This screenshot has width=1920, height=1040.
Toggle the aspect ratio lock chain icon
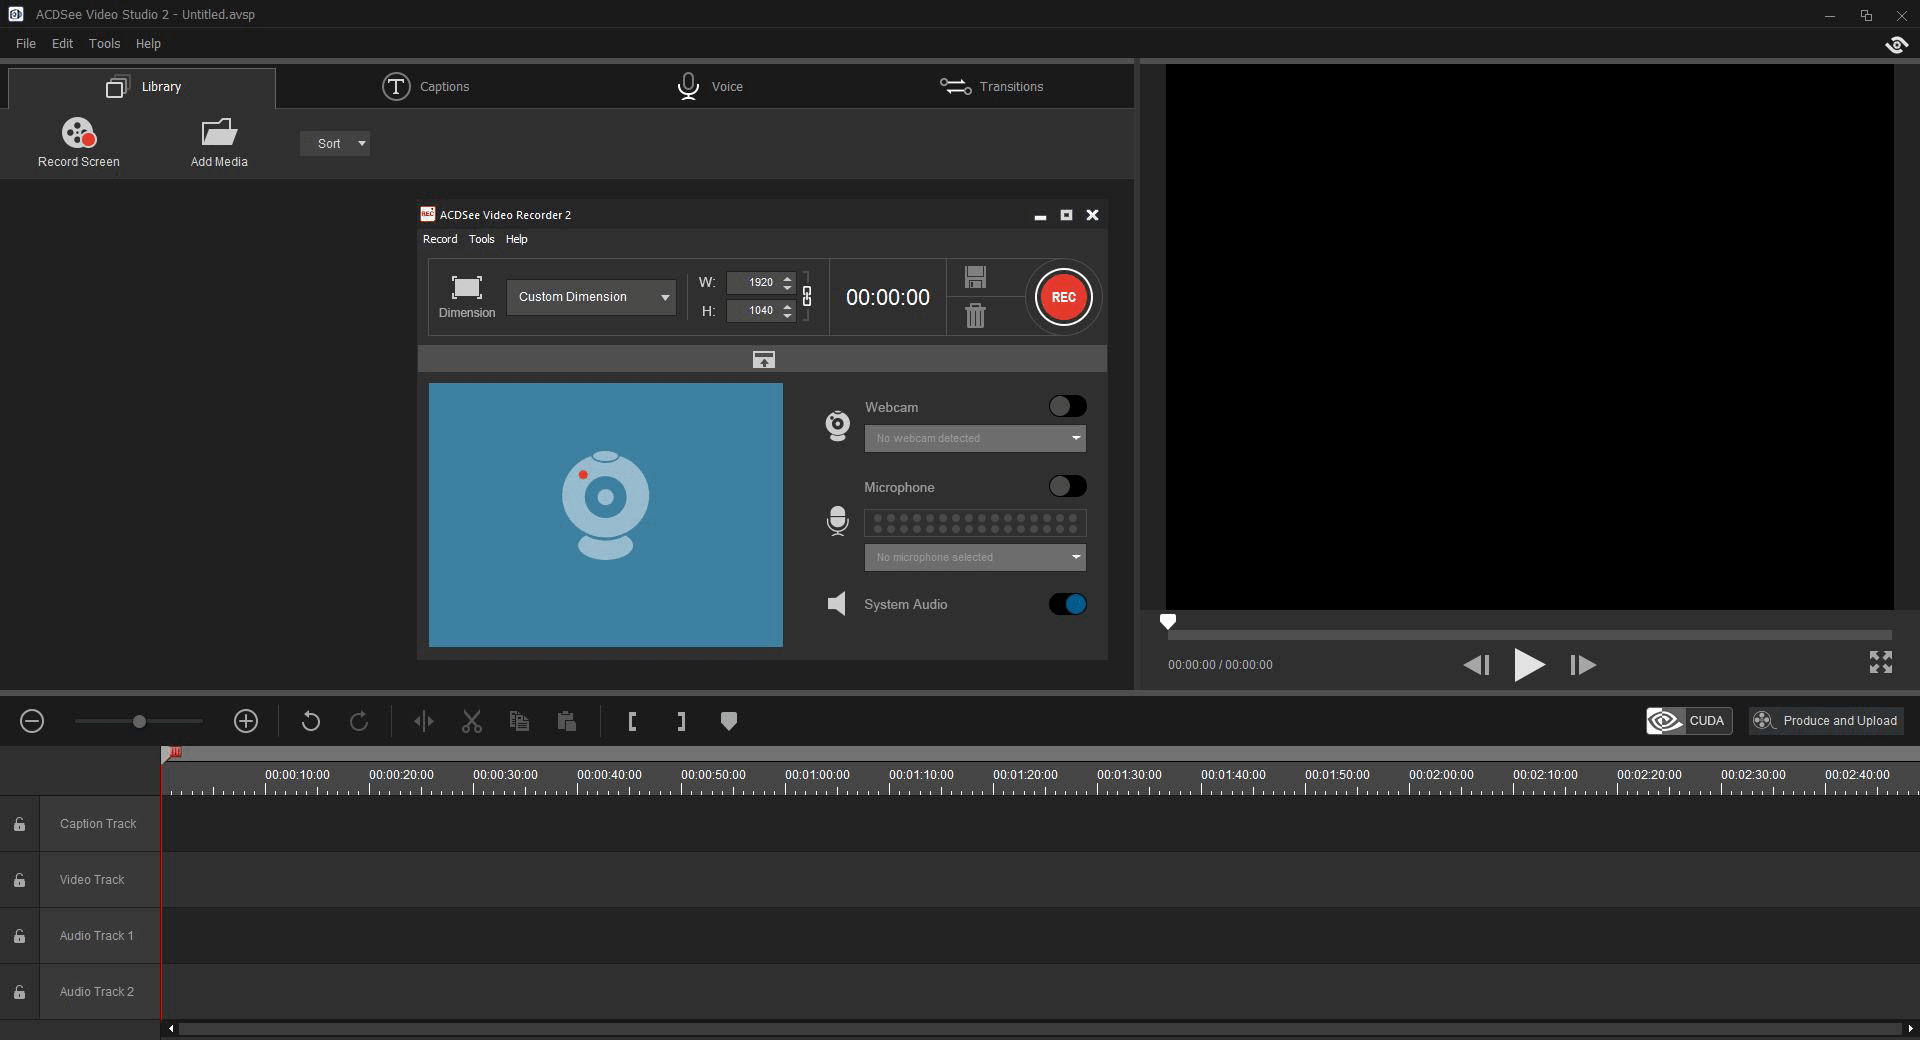(807, 297)
